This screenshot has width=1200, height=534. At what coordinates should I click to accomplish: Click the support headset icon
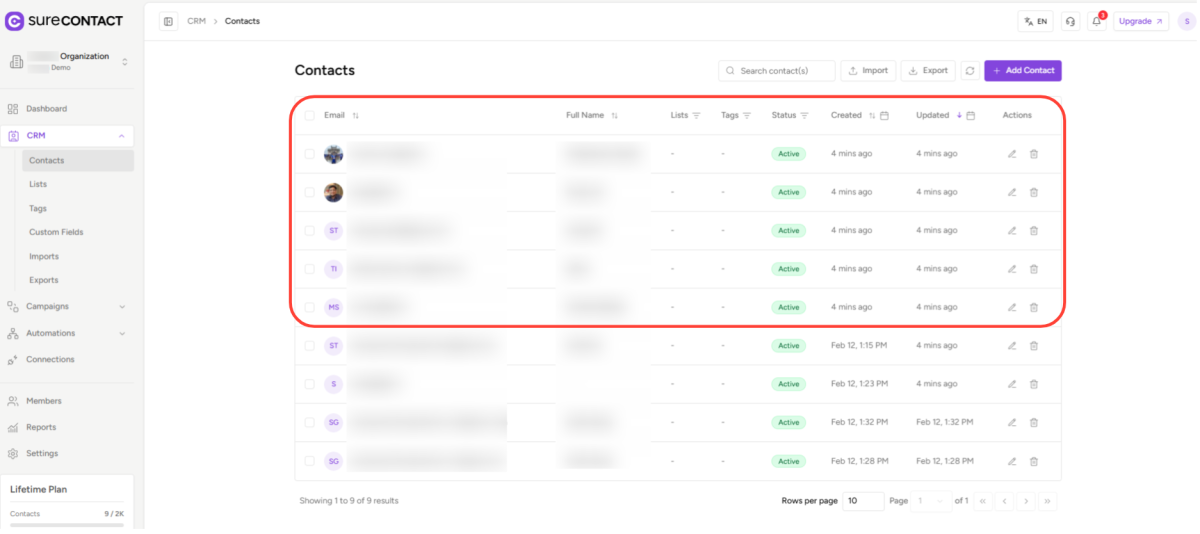1070,21
